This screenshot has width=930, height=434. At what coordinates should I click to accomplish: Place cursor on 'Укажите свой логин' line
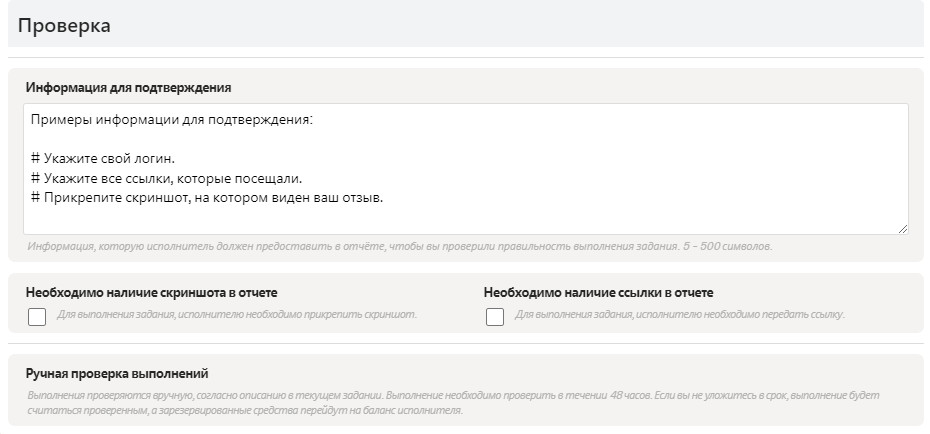click(110, 158)
